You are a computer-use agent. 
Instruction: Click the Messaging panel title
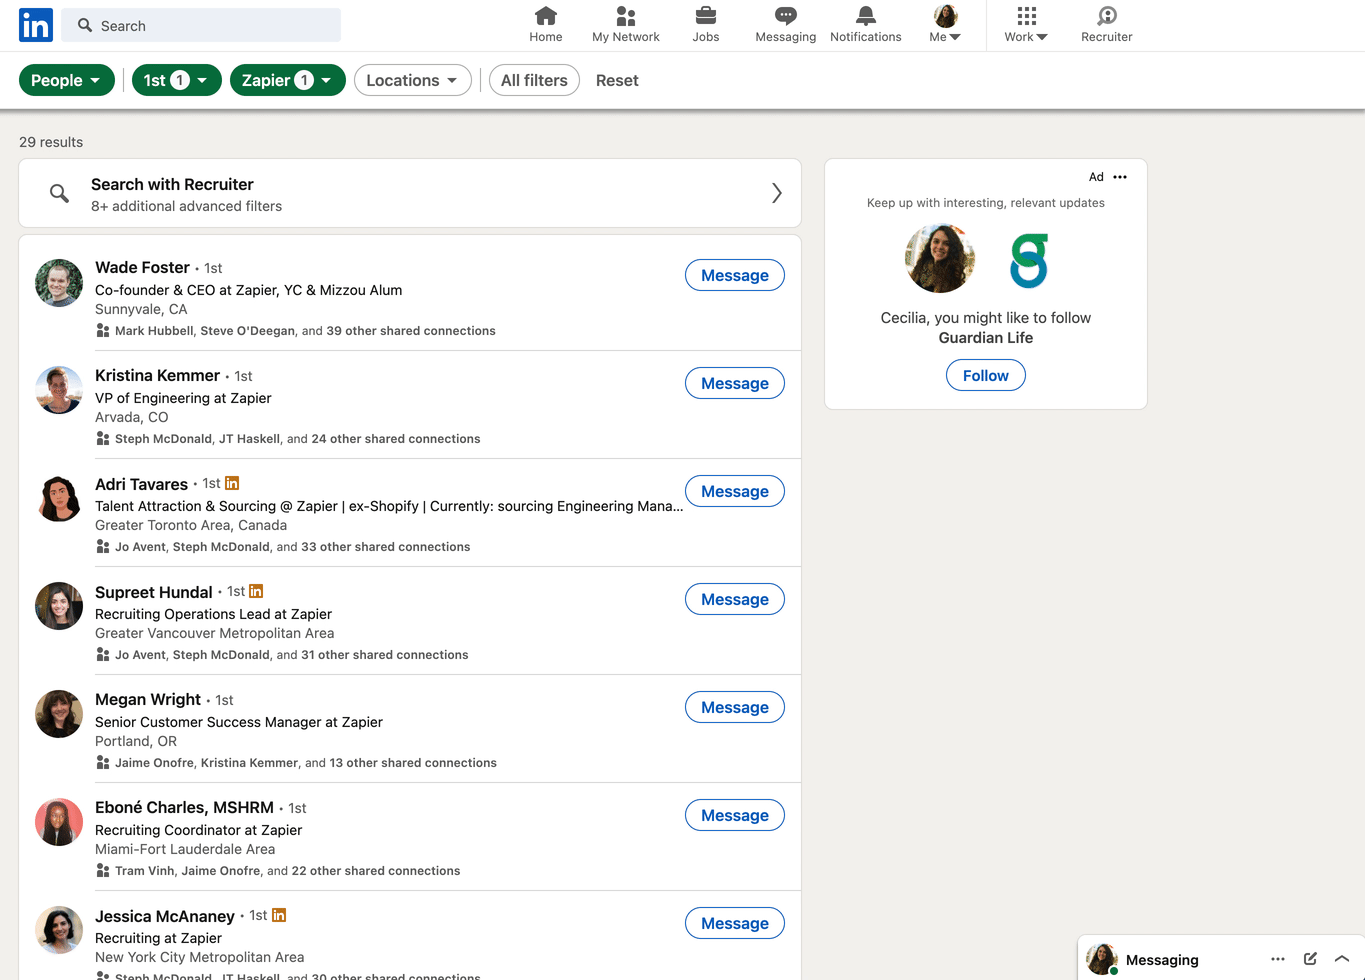click(x=1162, y=960)
